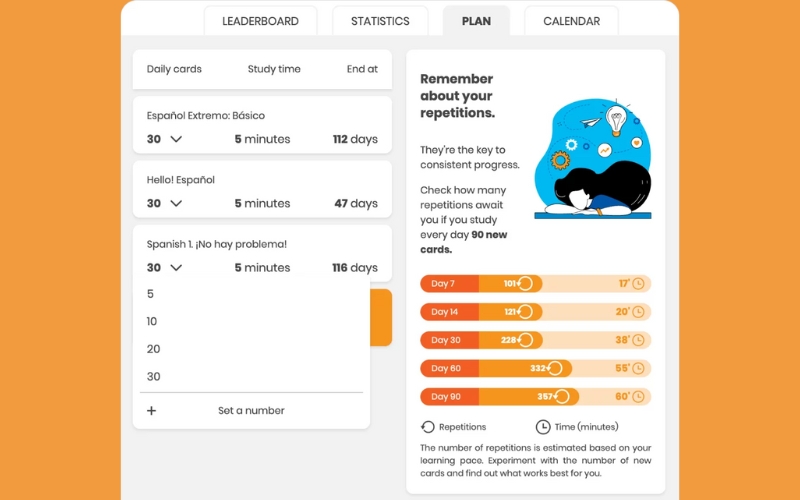Click the clock icon on Day 90 bar
Screen dimensions: 800x500
(x=637, y=396)
